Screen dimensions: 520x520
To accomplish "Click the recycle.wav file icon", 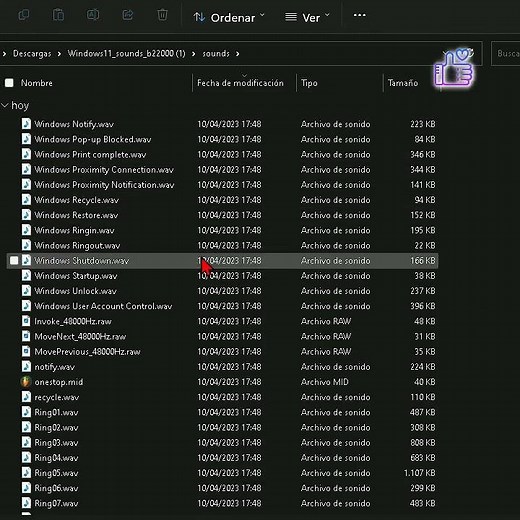I will 26,397.
